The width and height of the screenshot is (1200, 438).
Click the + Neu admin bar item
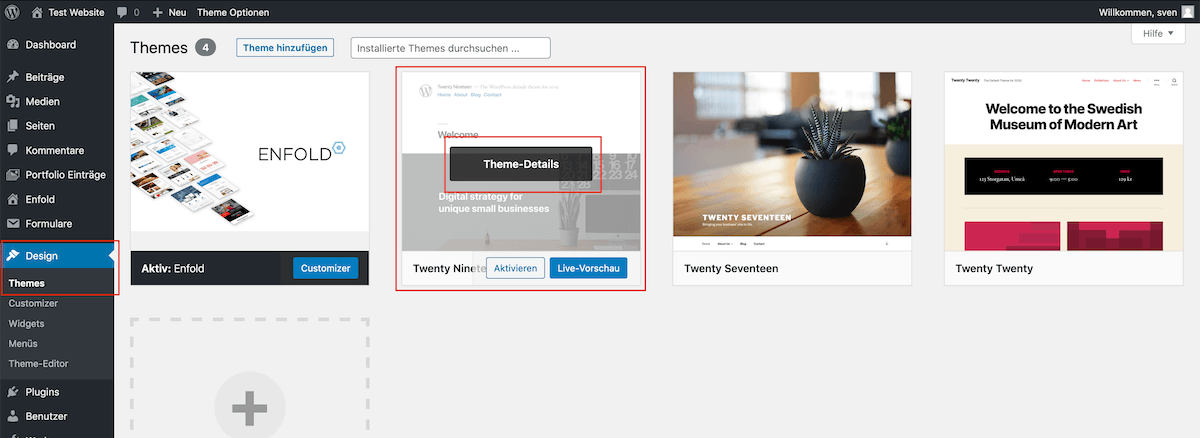click(170, 12)
